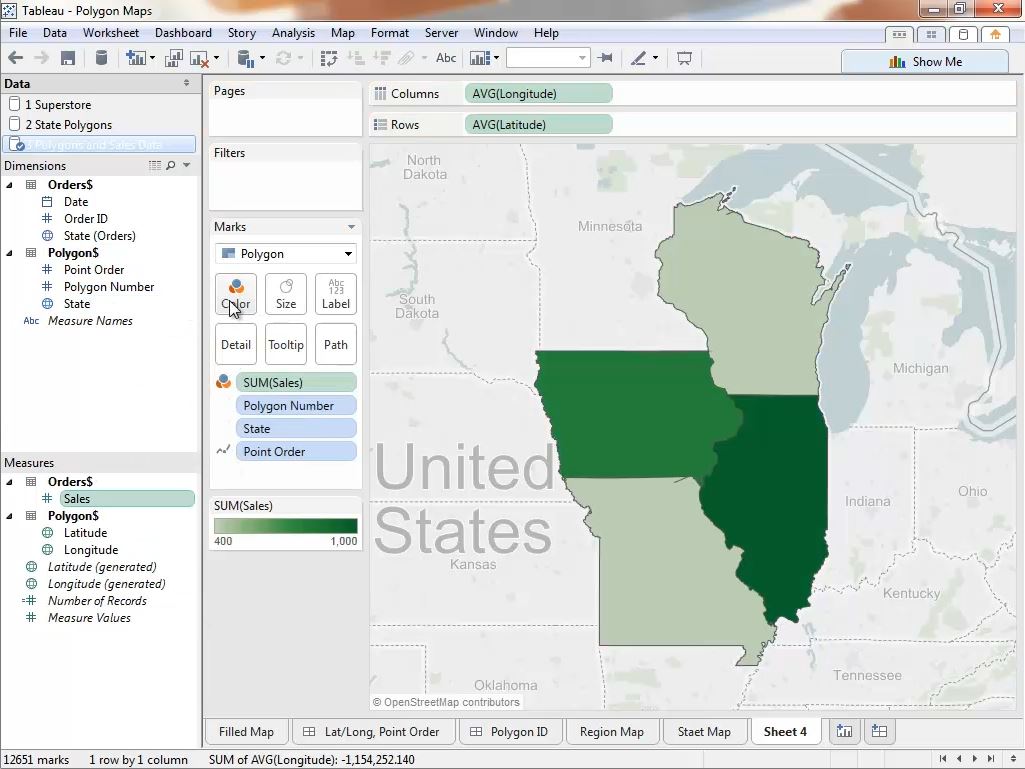Viewport: 1025px width, 769px height.
Task: Click the Tooltip button on Marks card
Action: click(286, 345)
